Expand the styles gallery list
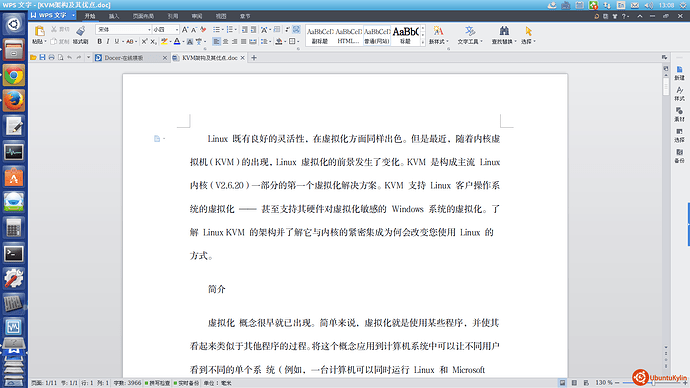The width and height of the screenshot is (690, 388). tap(423, 42)
